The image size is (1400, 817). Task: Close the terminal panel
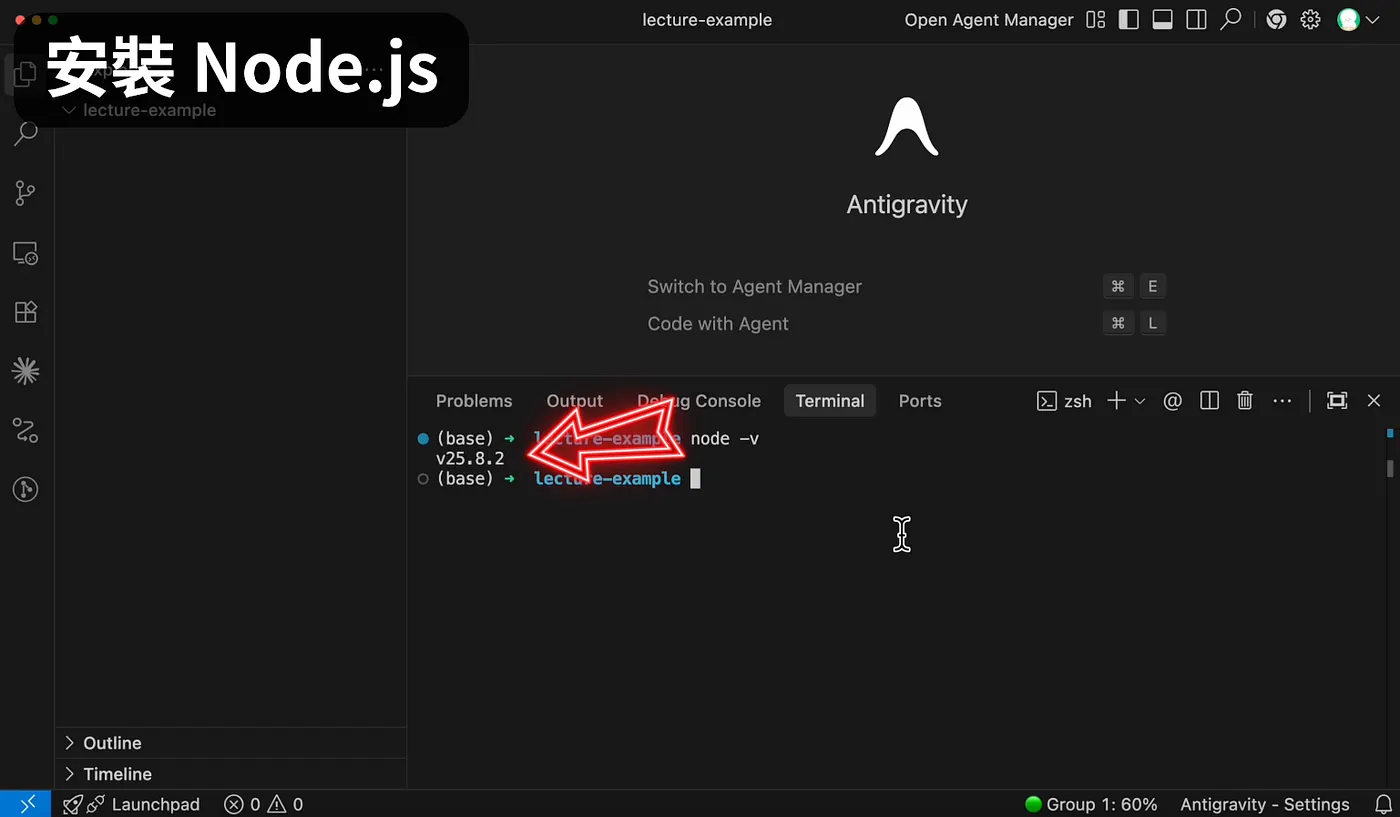1374,401
